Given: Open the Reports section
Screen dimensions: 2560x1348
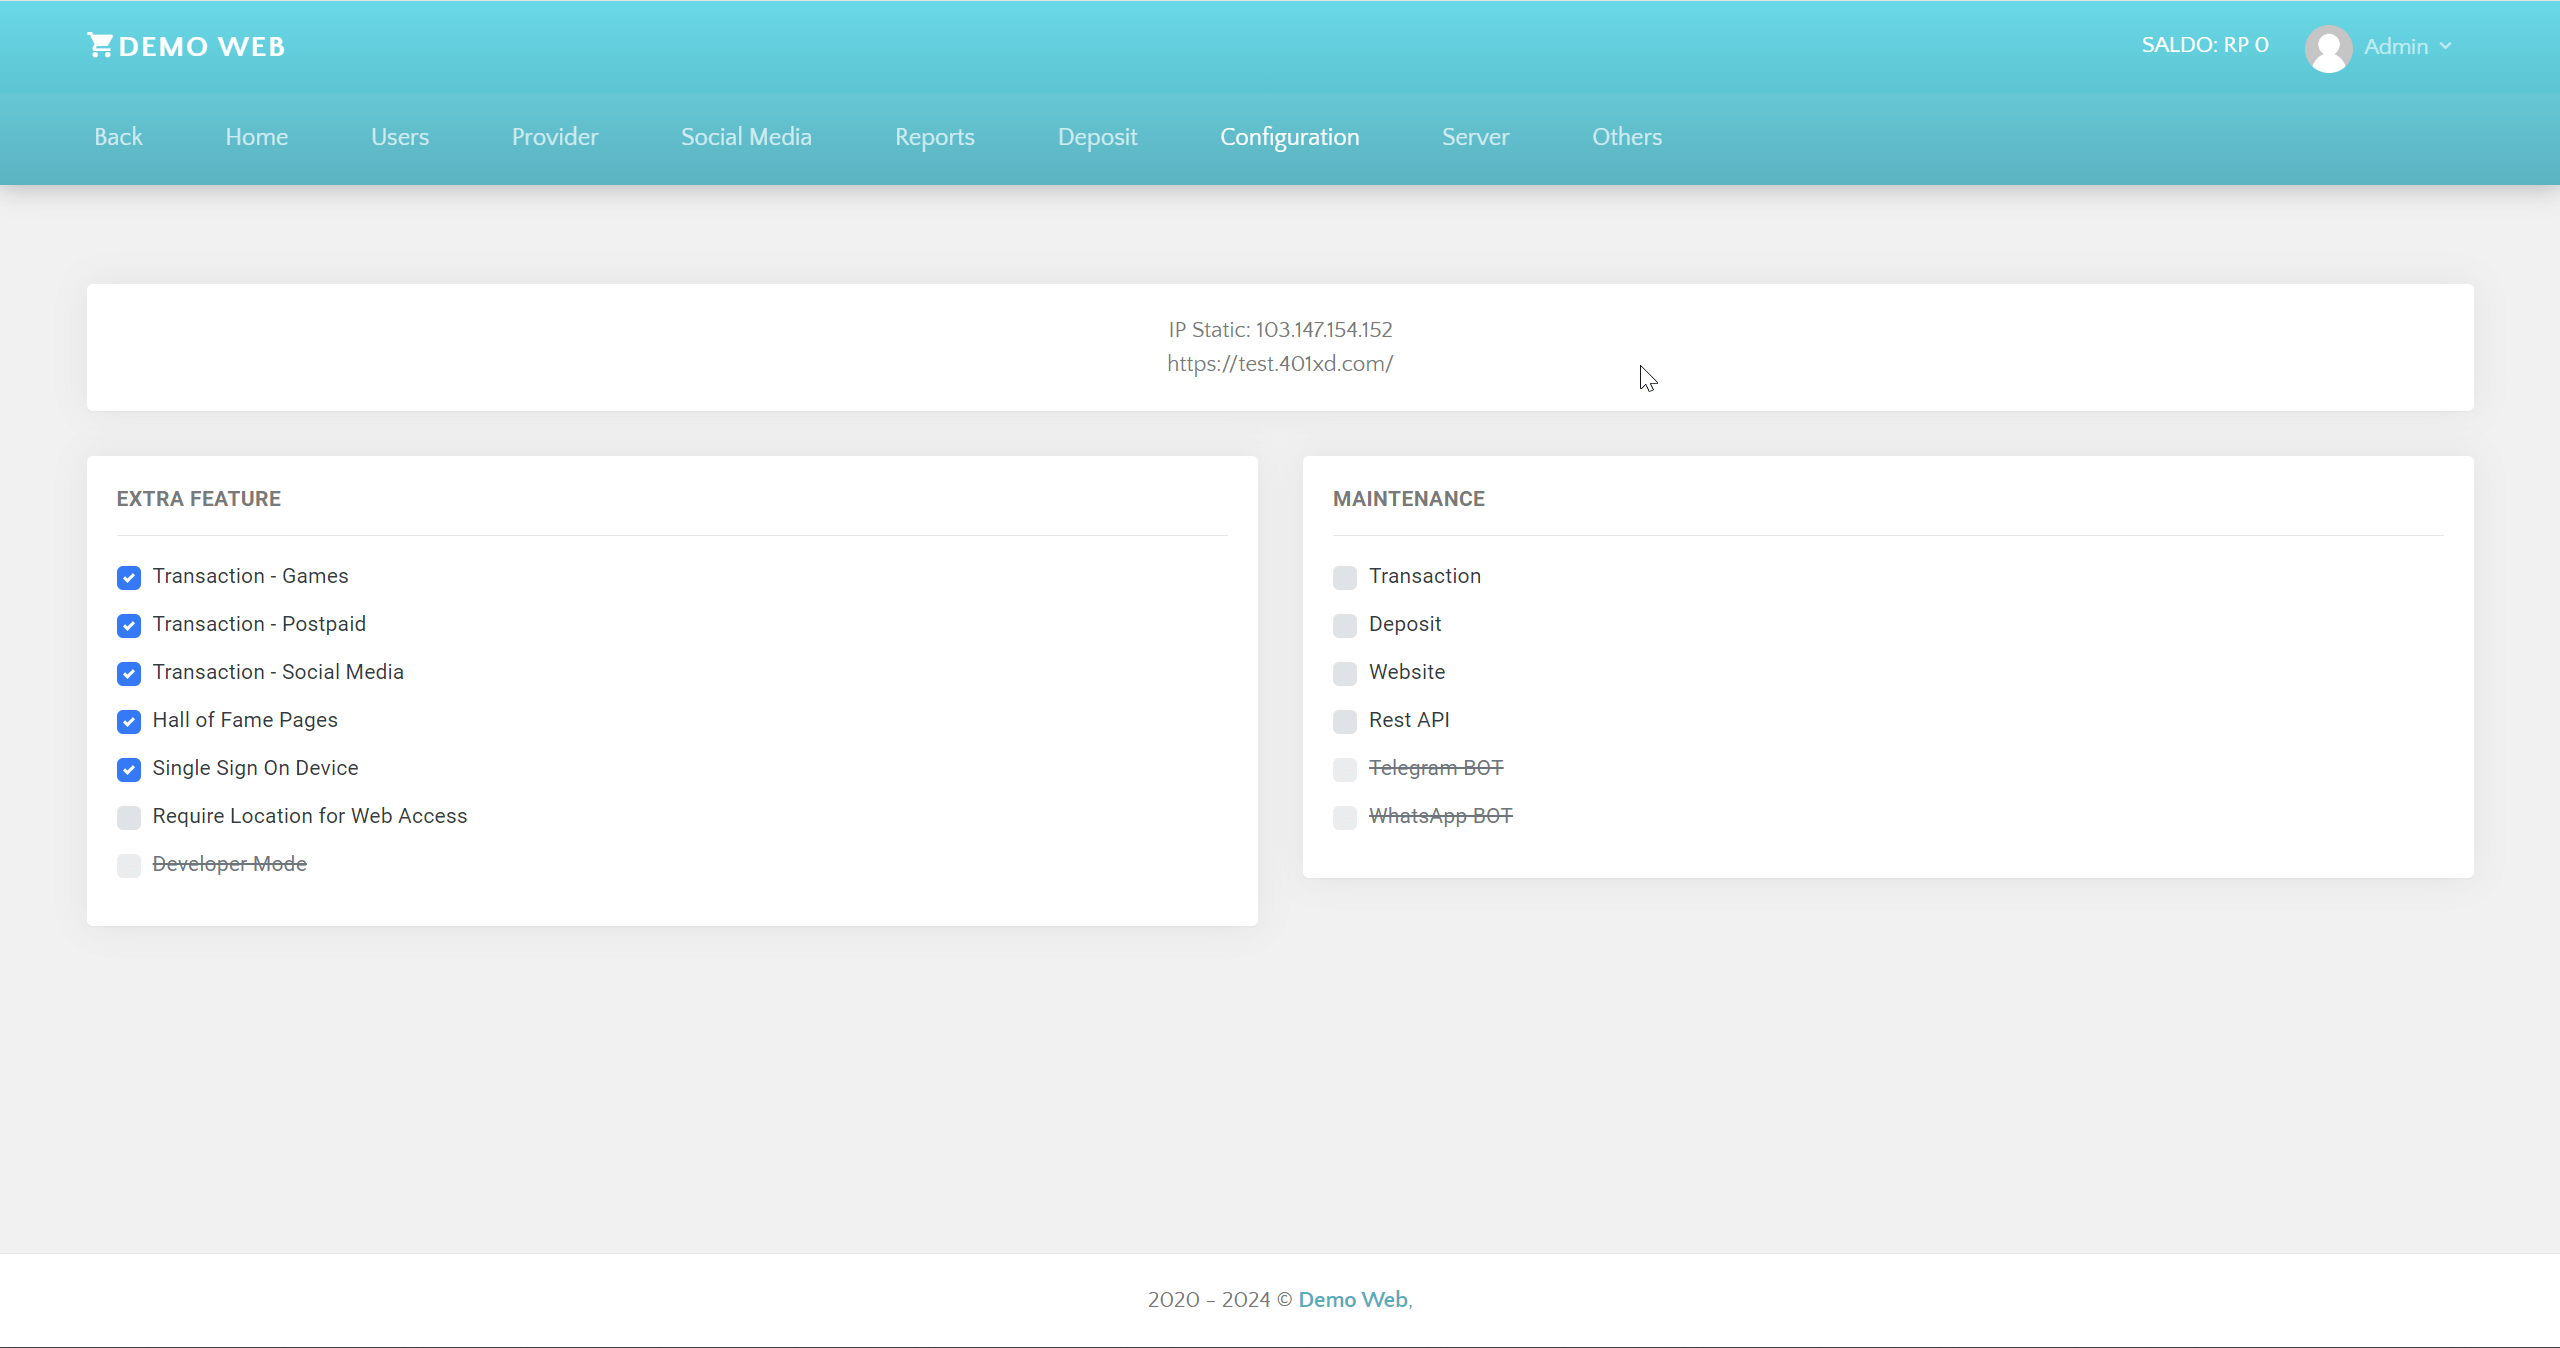Looking at the screenshot, I should click(934, 137).
